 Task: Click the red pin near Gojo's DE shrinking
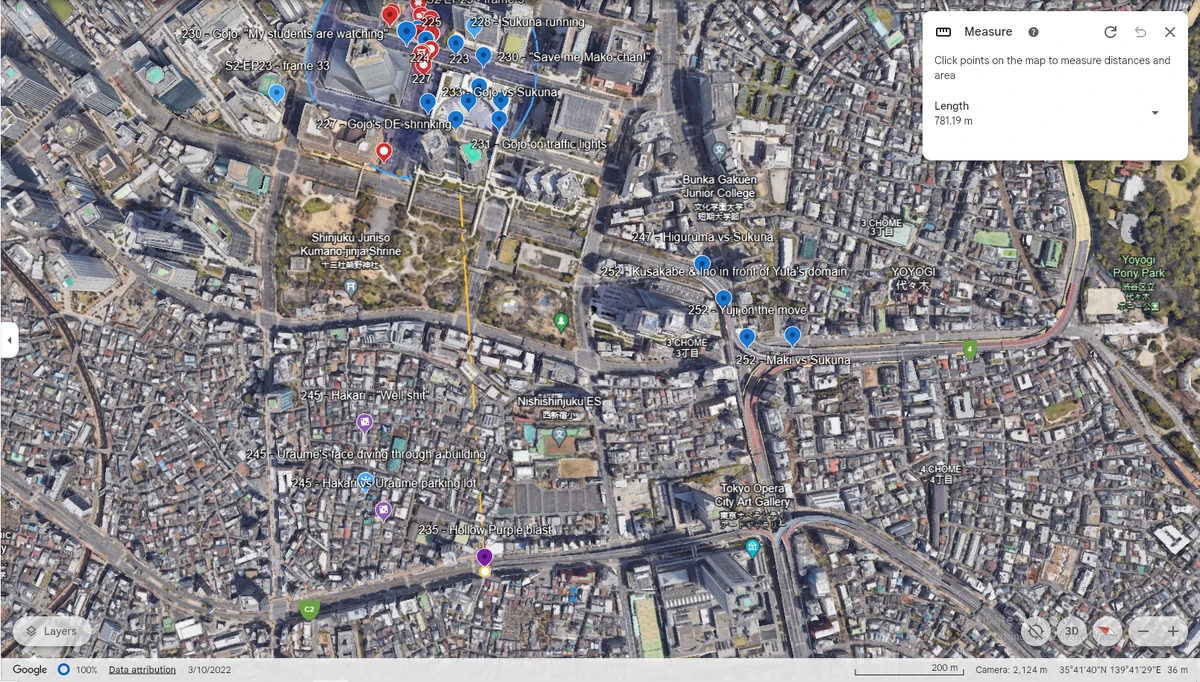click(383, 152)
